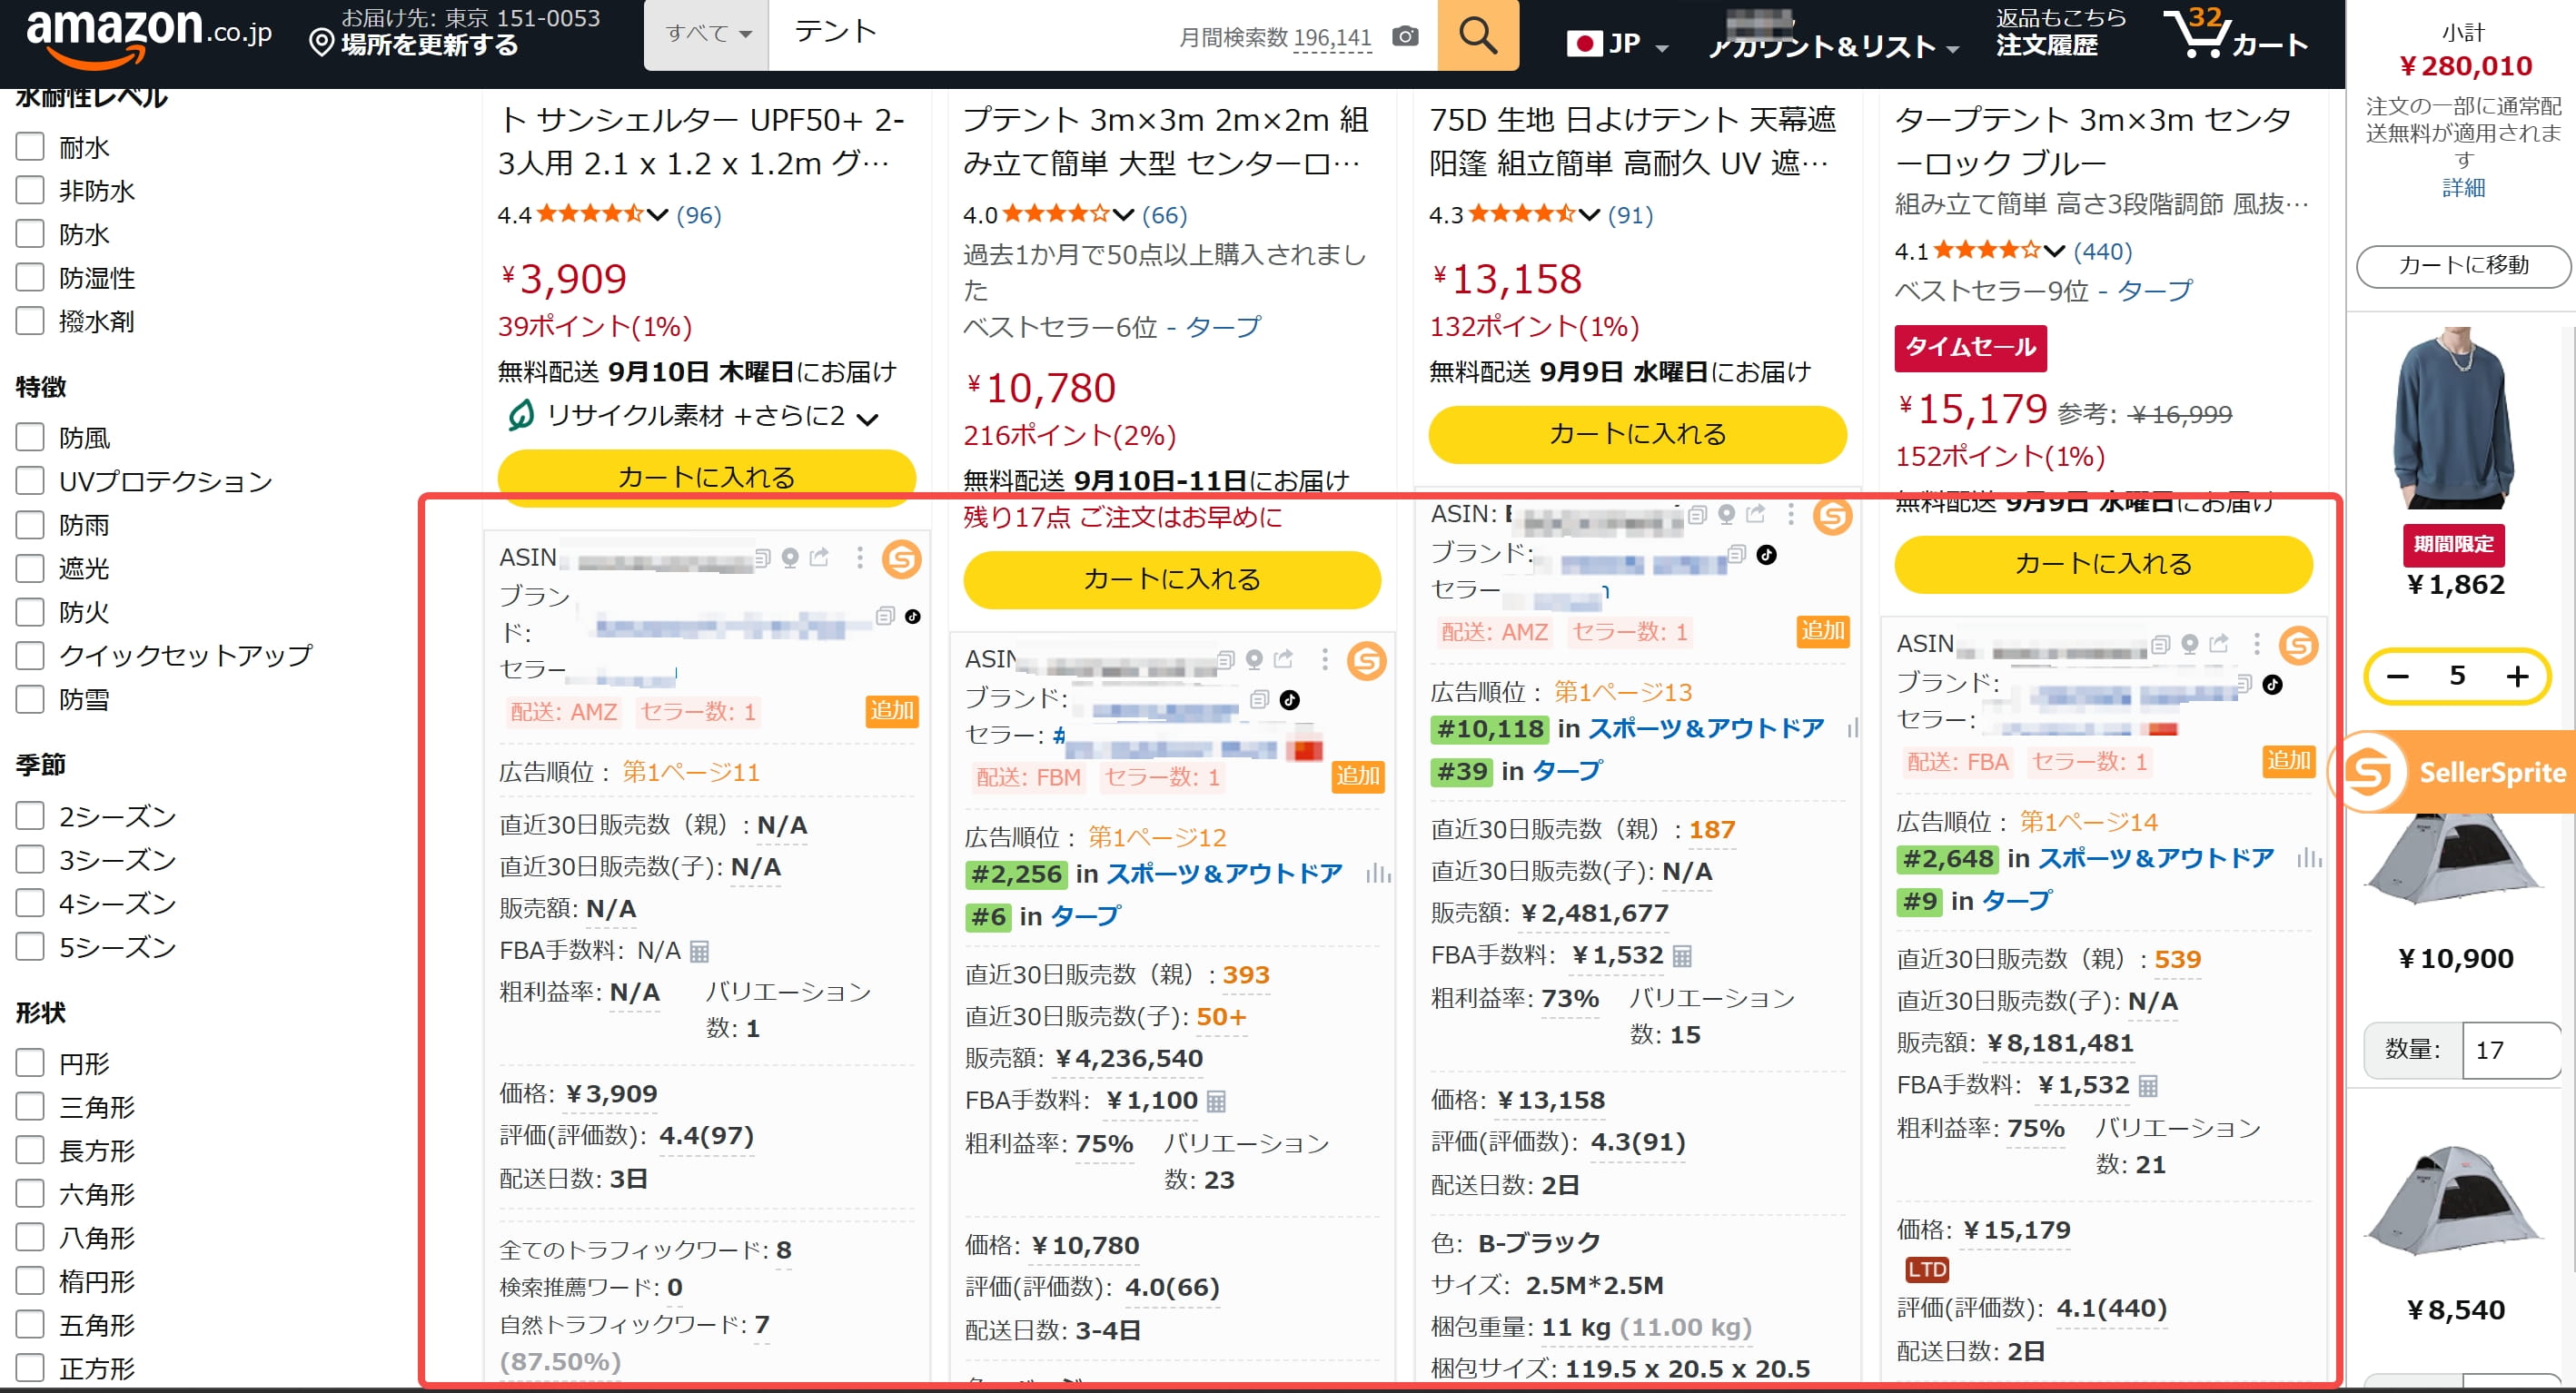
Task: Open camera image search in search bar
Action: tap(1405, 37)
